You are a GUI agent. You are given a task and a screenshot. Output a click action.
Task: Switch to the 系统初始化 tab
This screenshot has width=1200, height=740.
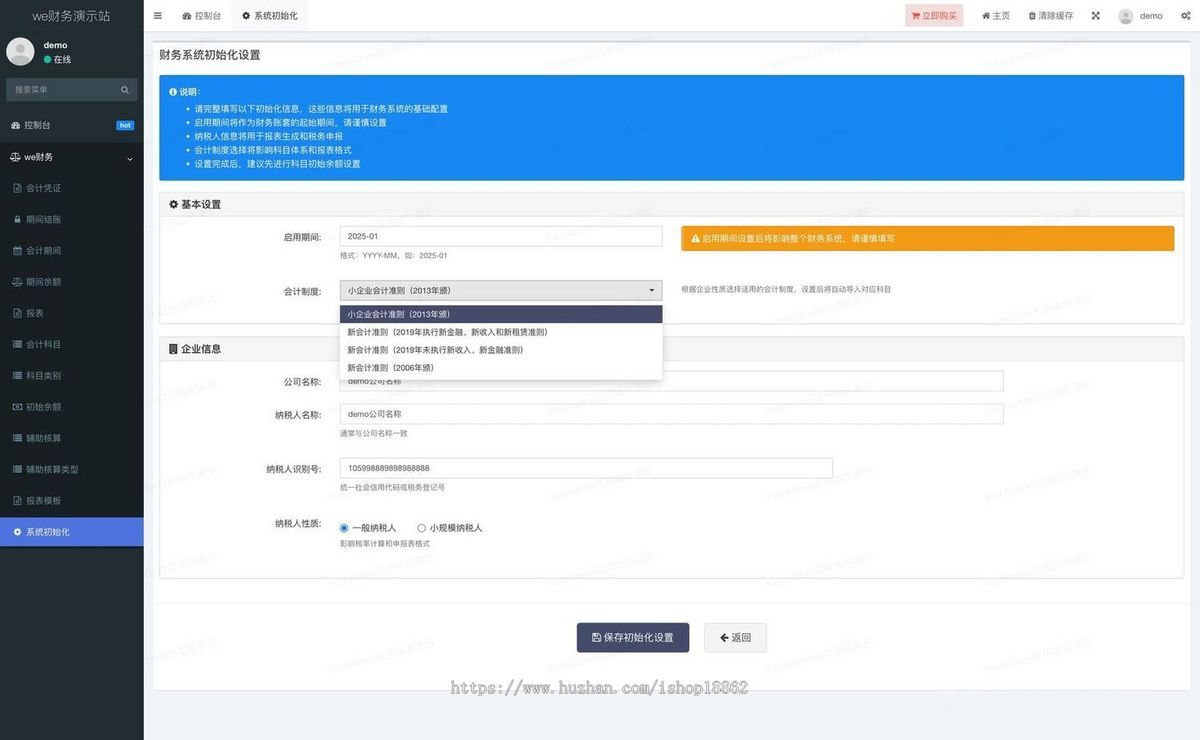(x=273, y=15)
